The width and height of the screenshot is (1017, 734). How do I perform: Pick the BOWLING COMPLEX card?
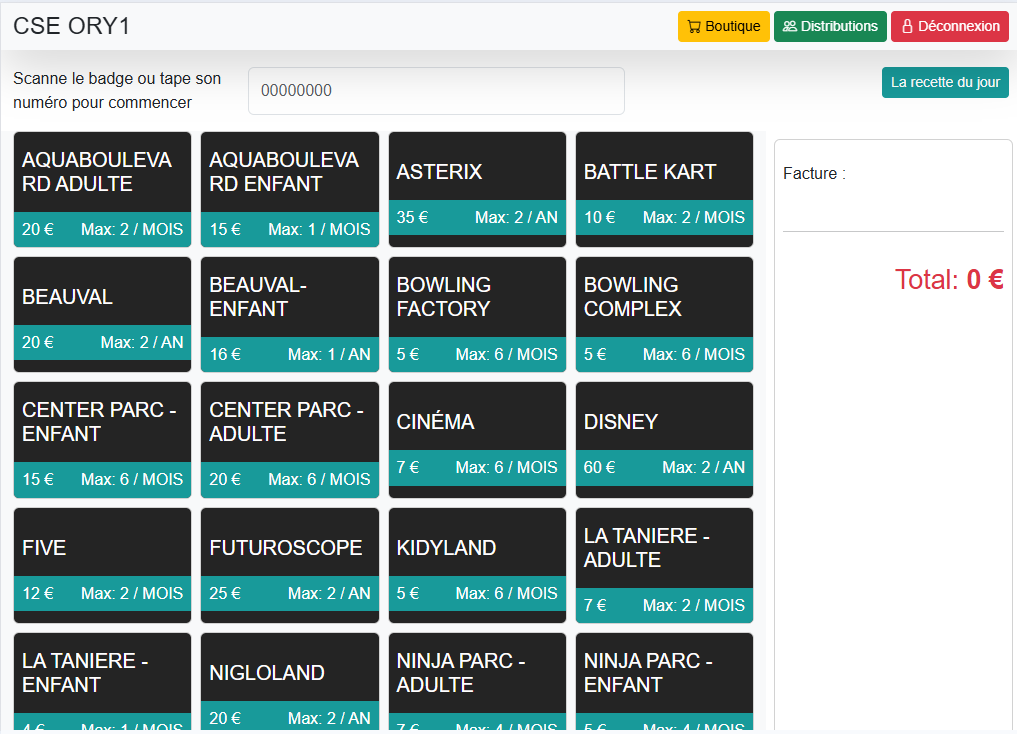coord(664,314)
